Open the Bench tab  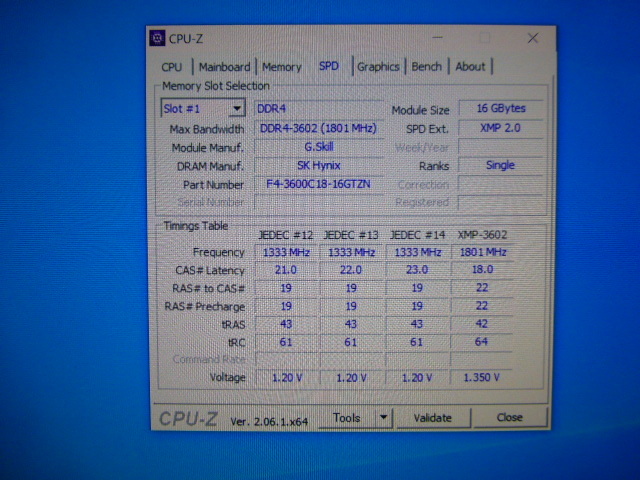(426, 67)
